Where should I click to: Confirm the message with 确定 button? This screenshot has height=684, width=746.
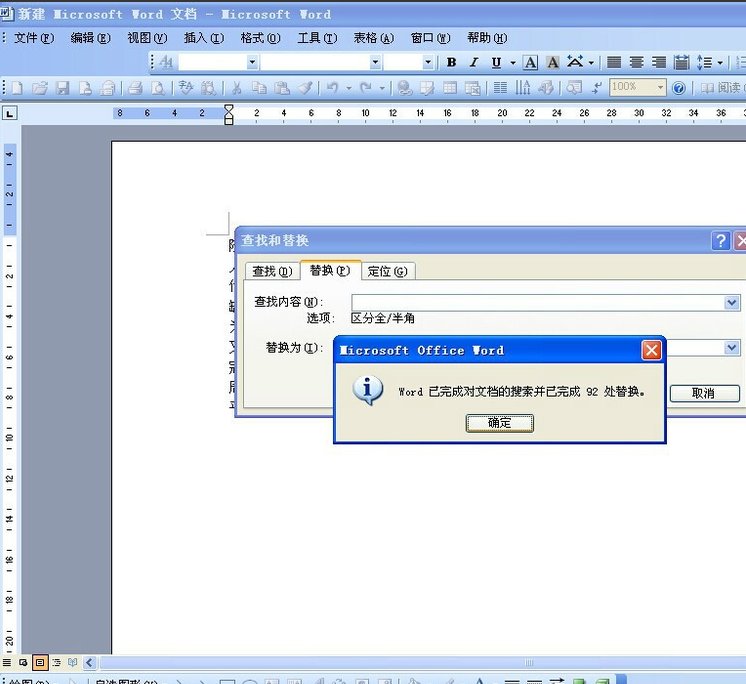point(500,423)
